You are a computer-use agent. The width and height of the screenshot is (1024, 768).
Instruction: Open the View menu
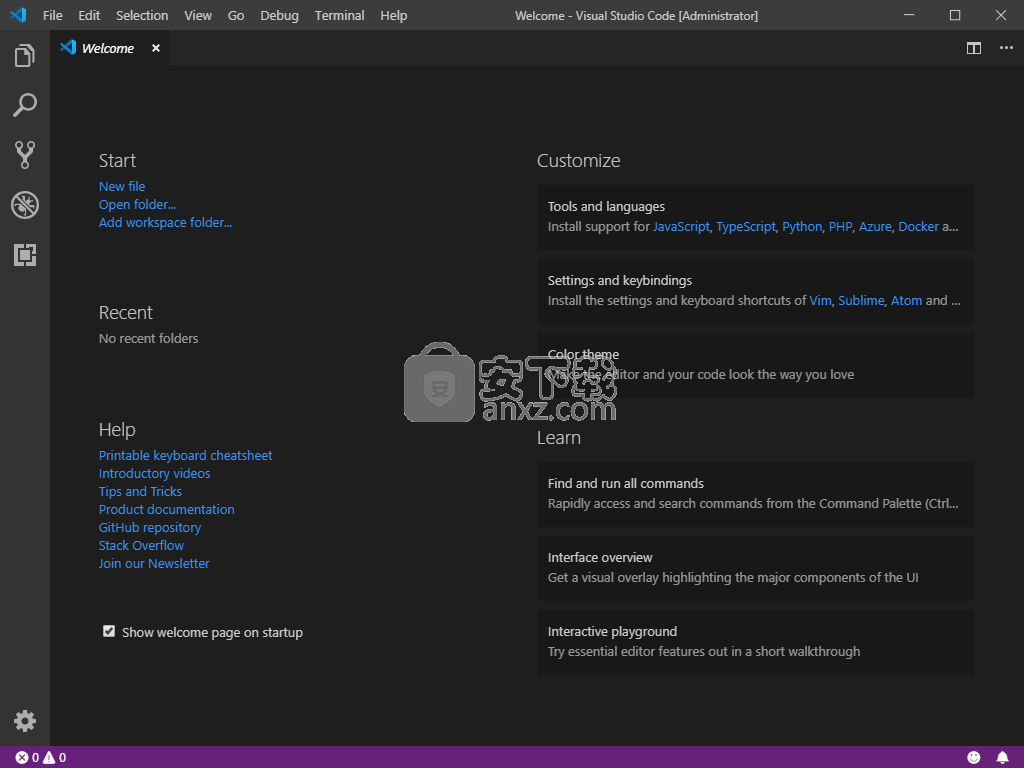(198, 15)
